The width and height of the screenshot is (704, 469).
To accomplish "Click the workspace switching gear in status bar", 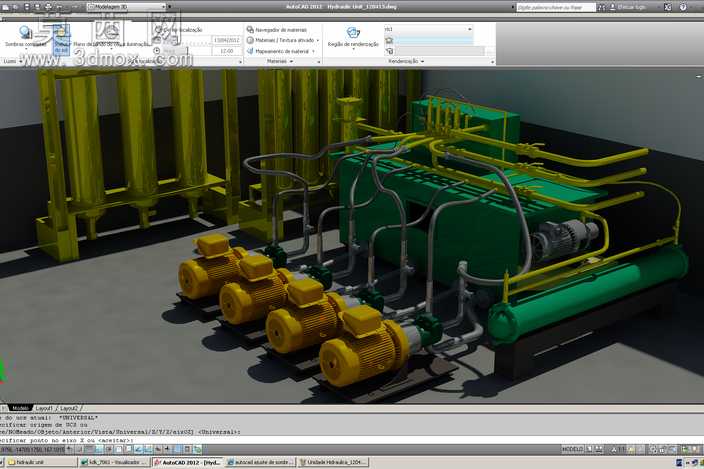I will (x=653, y=449).
